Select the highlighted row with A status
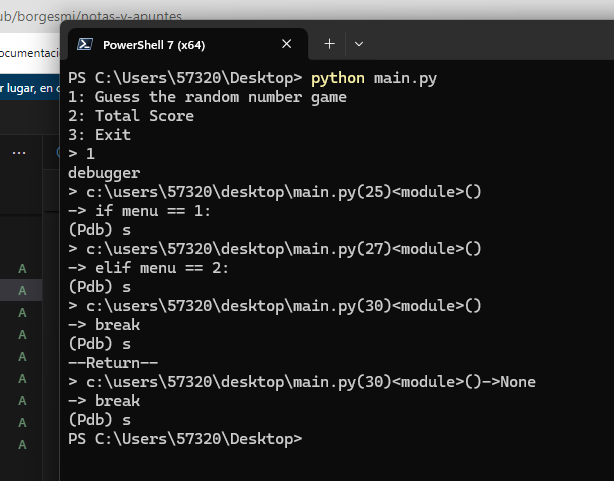 [22, 291]
